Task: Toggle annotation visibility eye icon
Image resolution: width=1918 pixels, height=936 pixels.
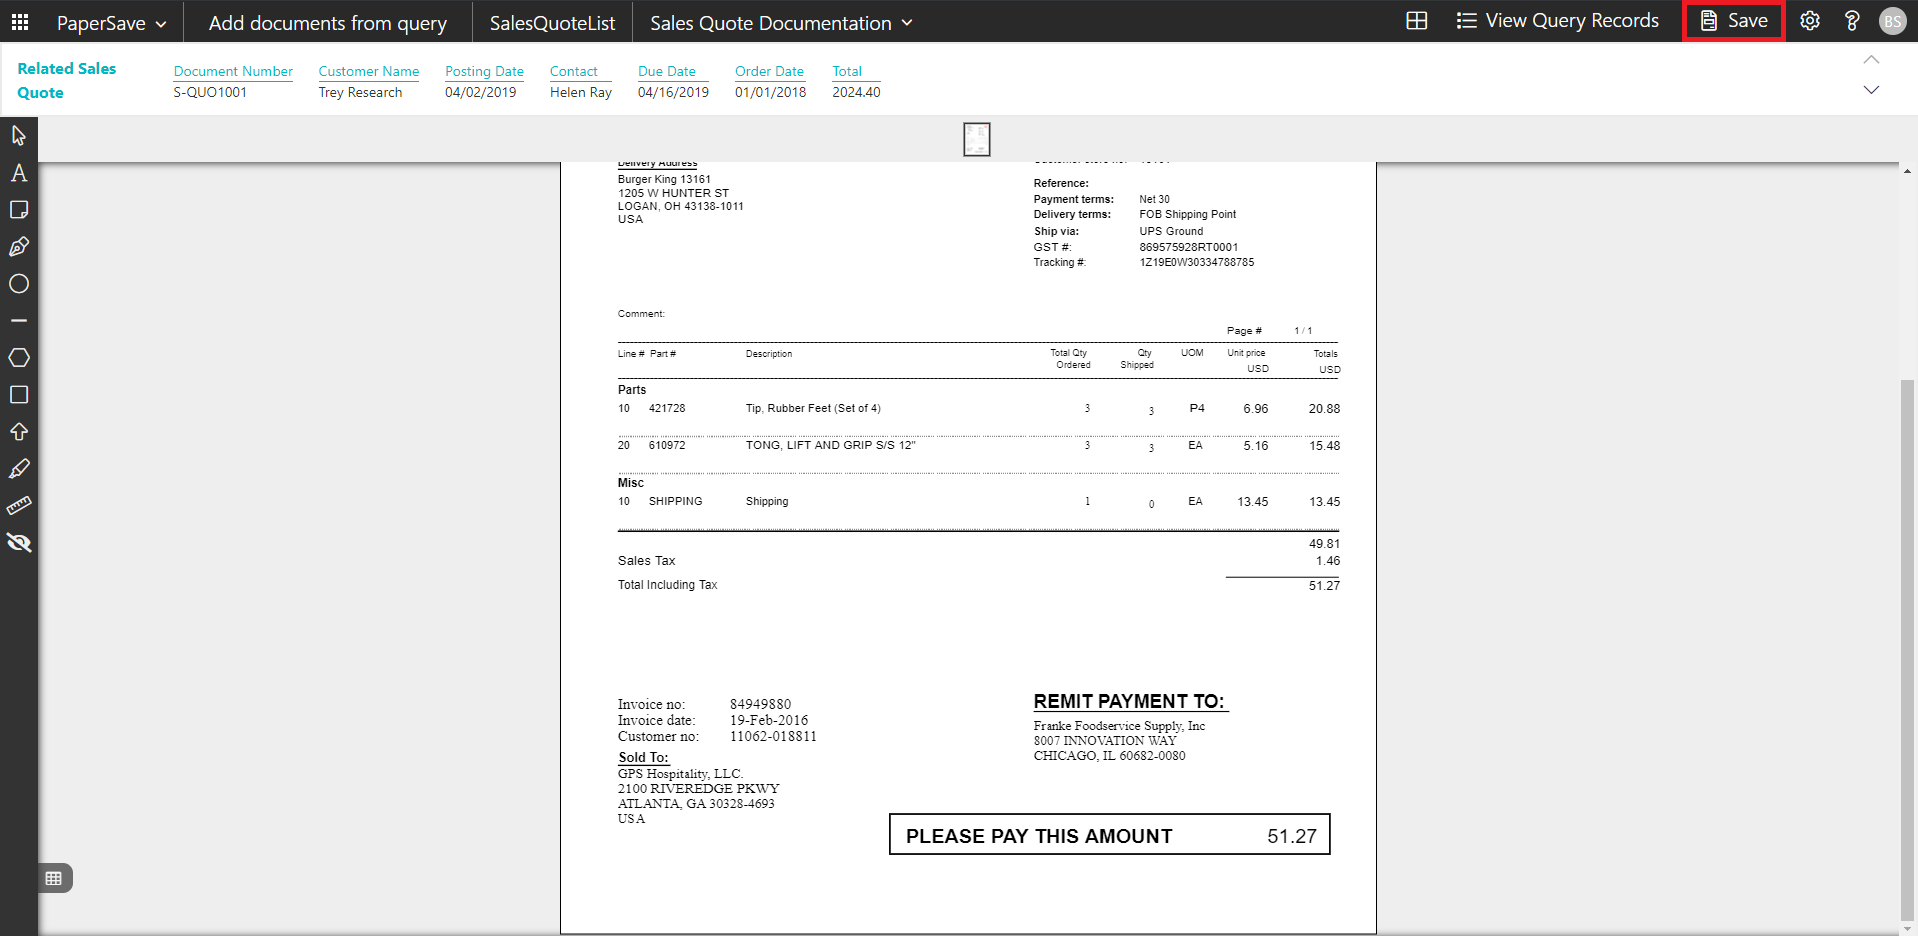Action: [19, 543]
